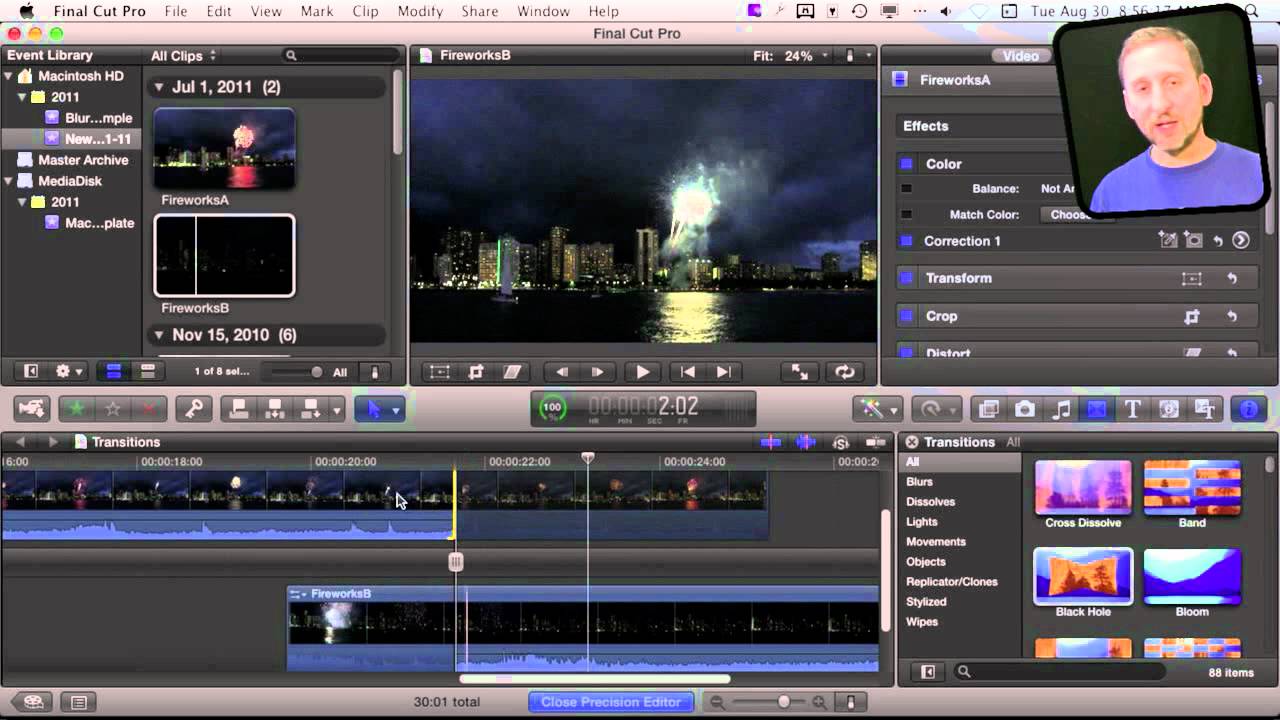Hide the Transitions Browser toolbar icon

(x=1097, y=409)
